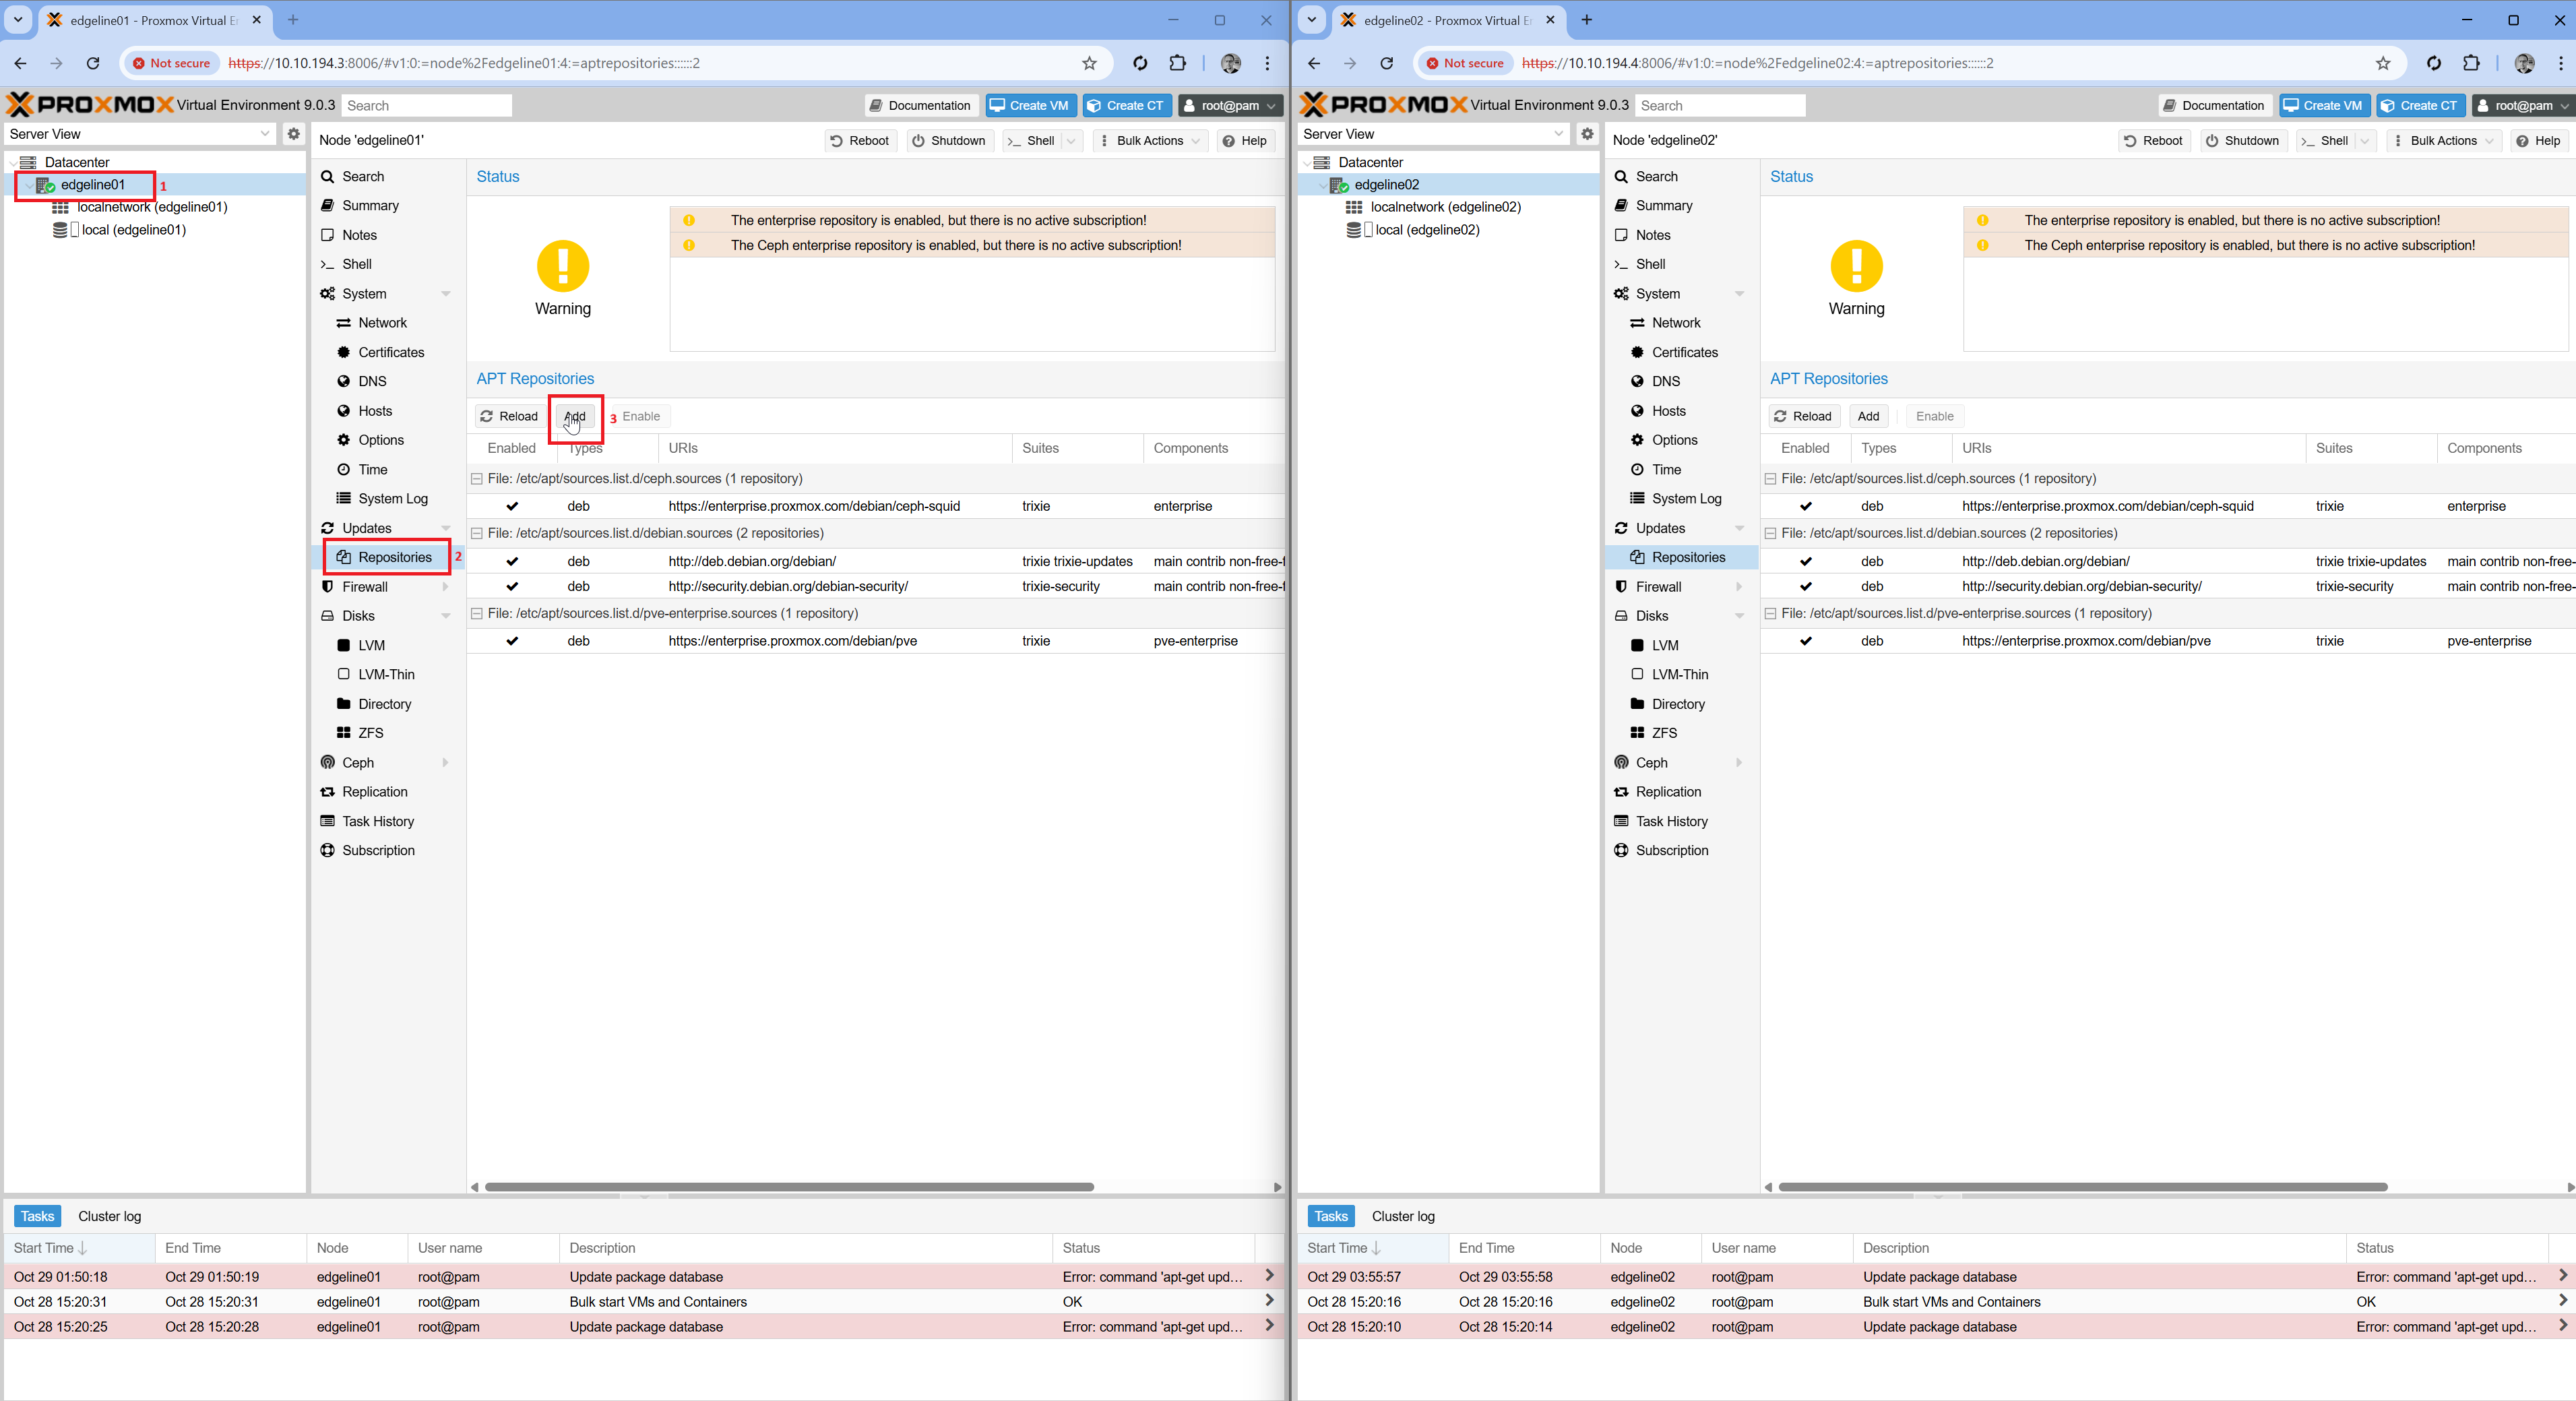The width and height of the screenshot is (2576, 1401).
Task: Focus Search field in edgeline01 header
Action: (427, 105)
